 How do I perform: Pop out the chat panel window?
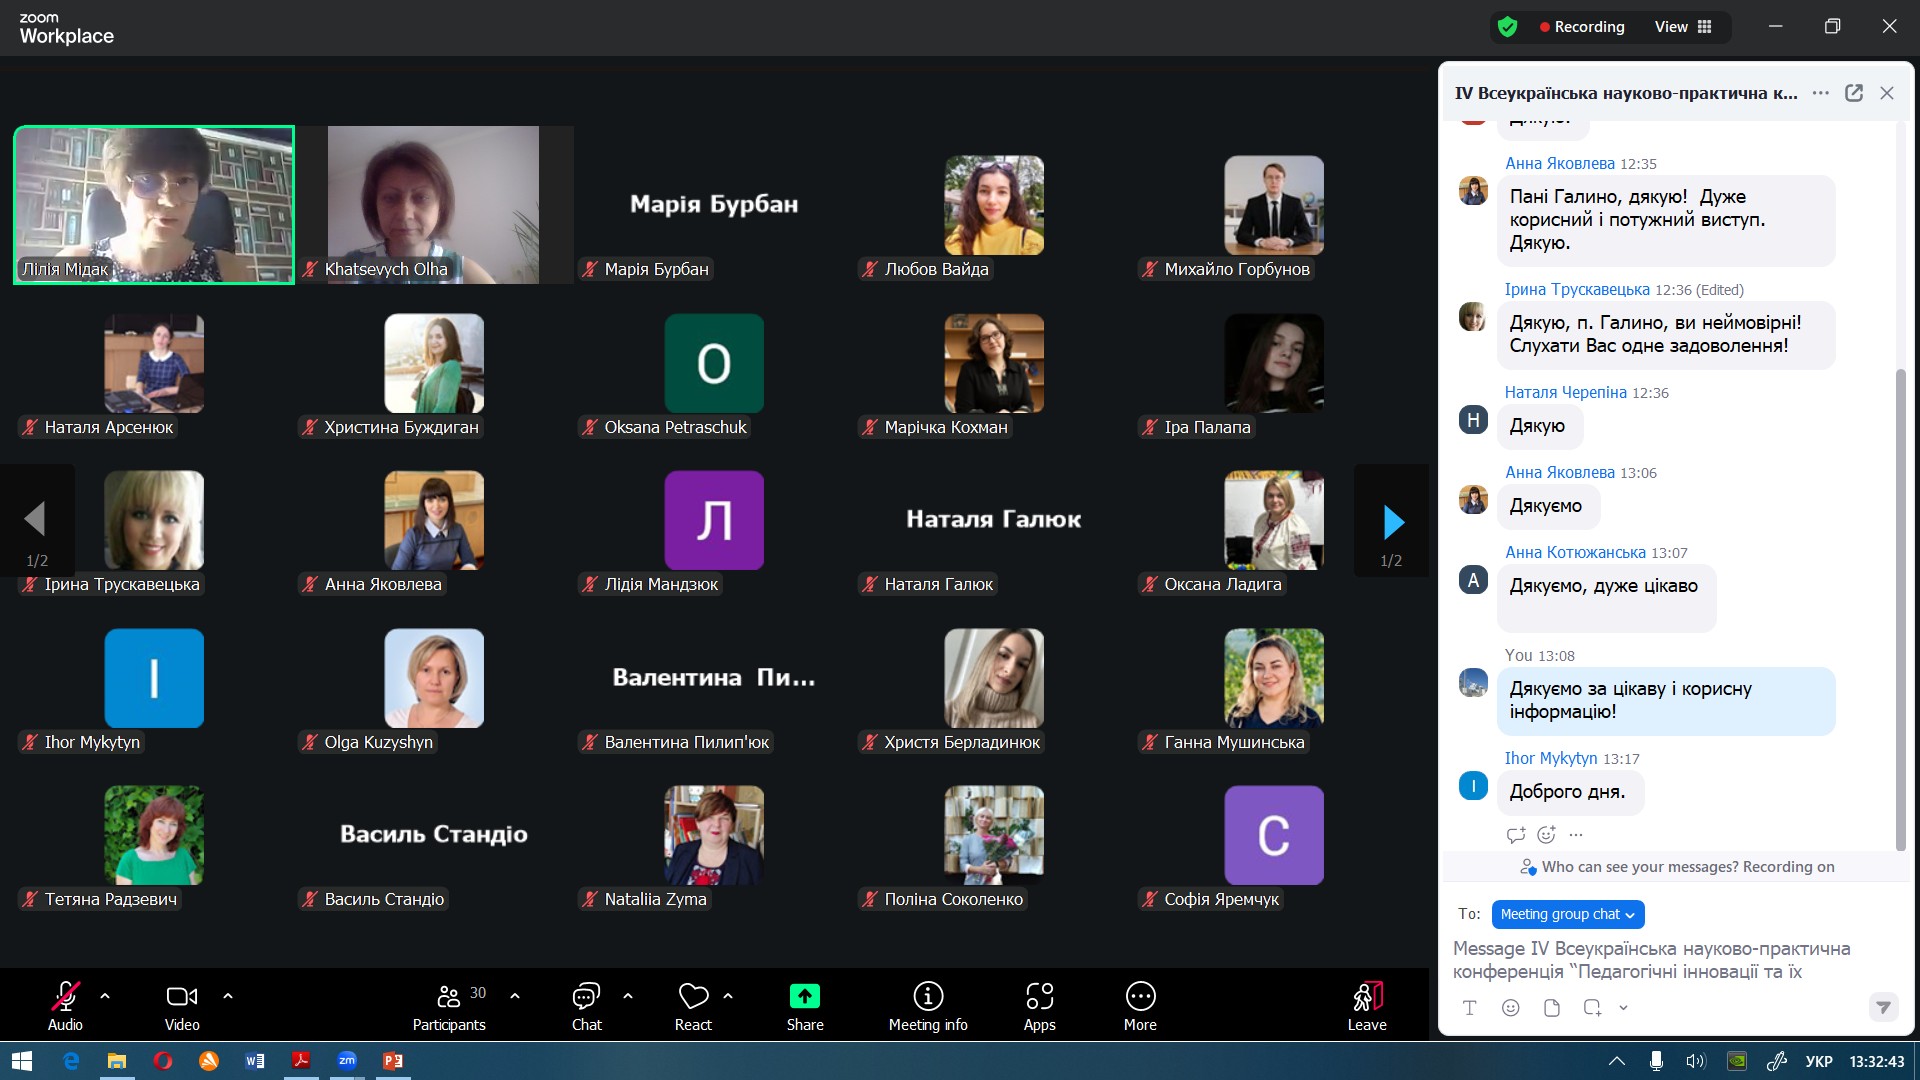pos(1854,93)
